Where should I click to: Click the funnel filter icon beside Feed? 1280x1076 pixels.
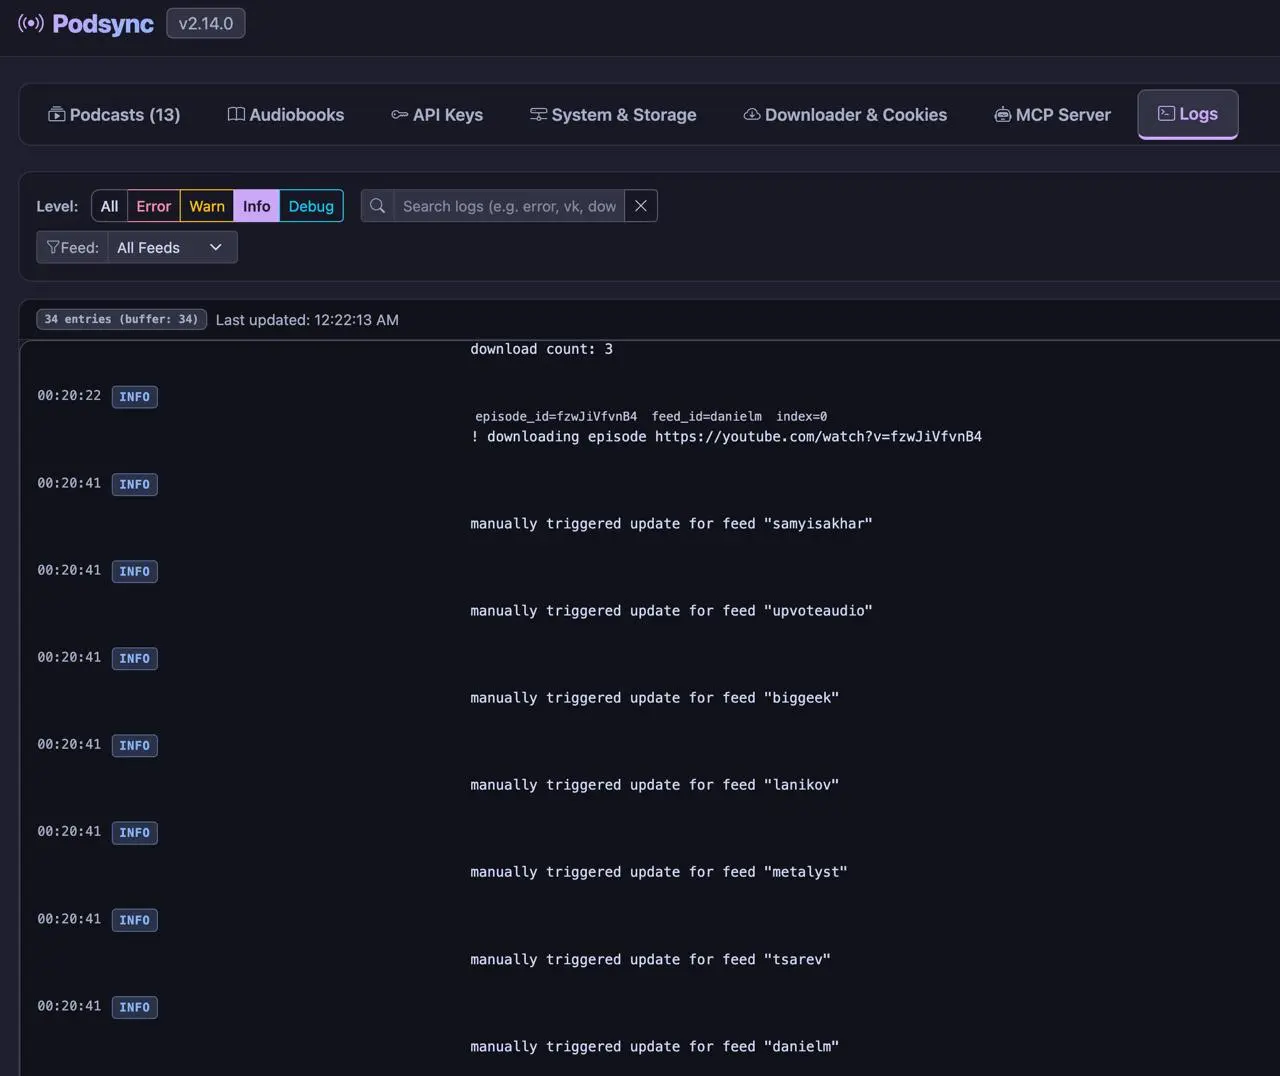pyautogui.click(x=53, y=247)
